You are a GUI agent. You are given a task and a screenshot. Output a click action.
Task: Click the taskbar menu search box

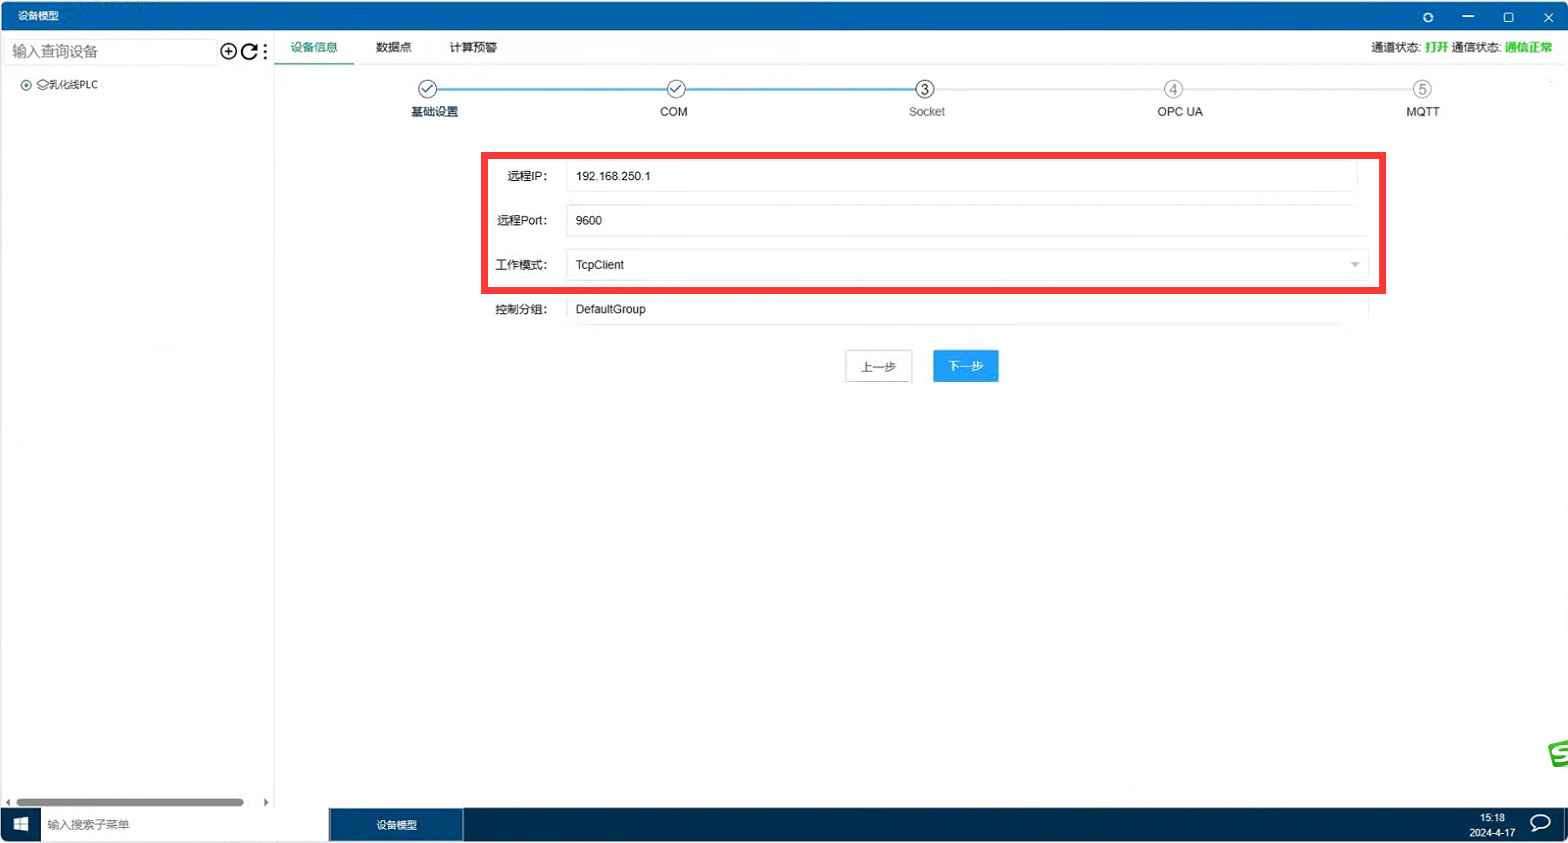[x=185, y=824]
